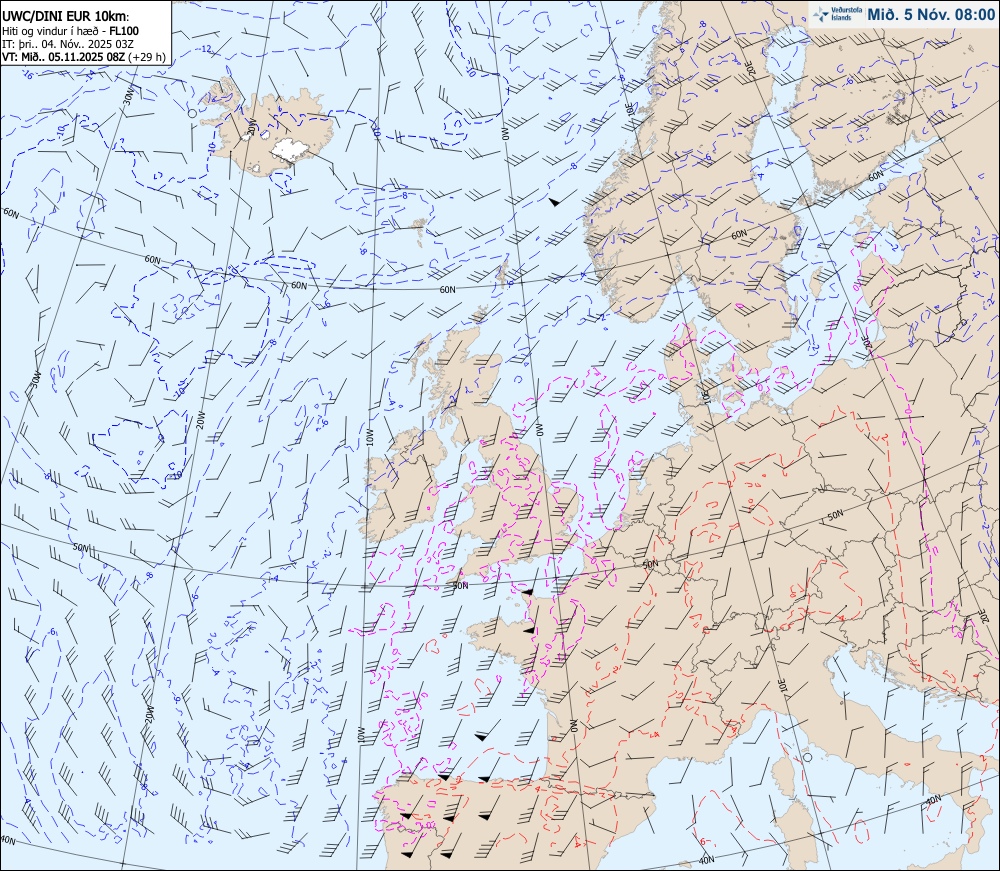Select the 'Mið. 5 Nóv. 08:00' timestamp
The width and height of the screenshot is (1000, 871).
tap(930, 15)
